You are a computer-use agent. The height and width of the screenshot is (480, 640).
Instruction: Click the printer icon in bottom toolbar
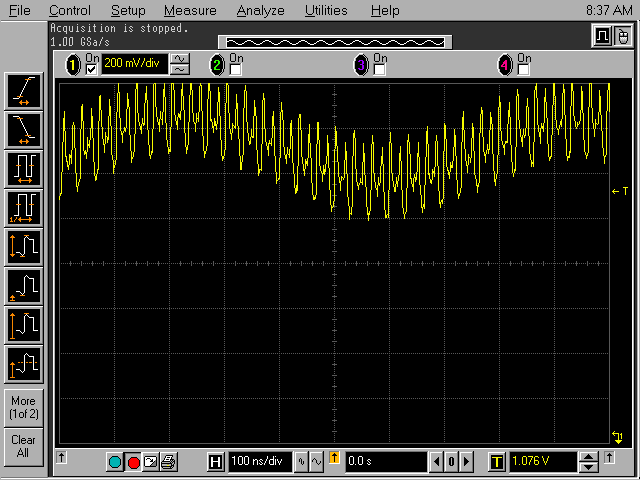169,462
